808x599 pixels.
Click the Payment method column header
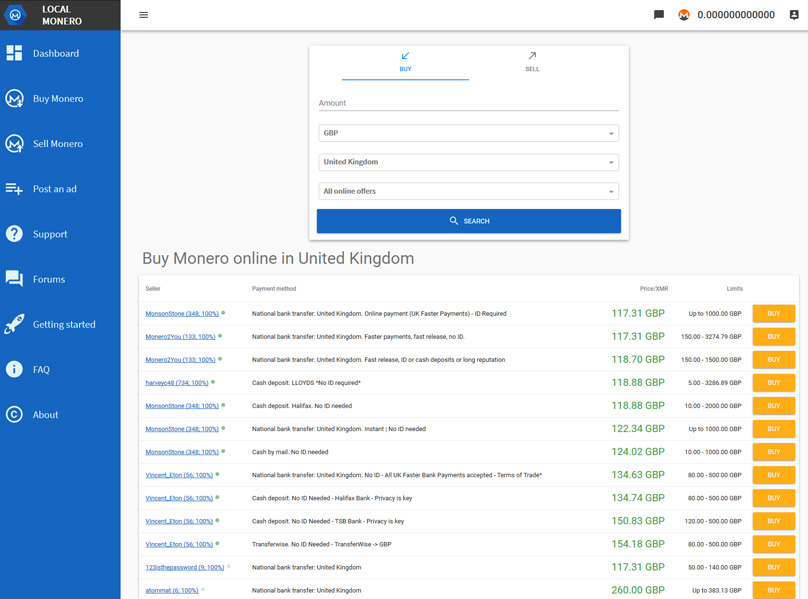coord(274,289)
